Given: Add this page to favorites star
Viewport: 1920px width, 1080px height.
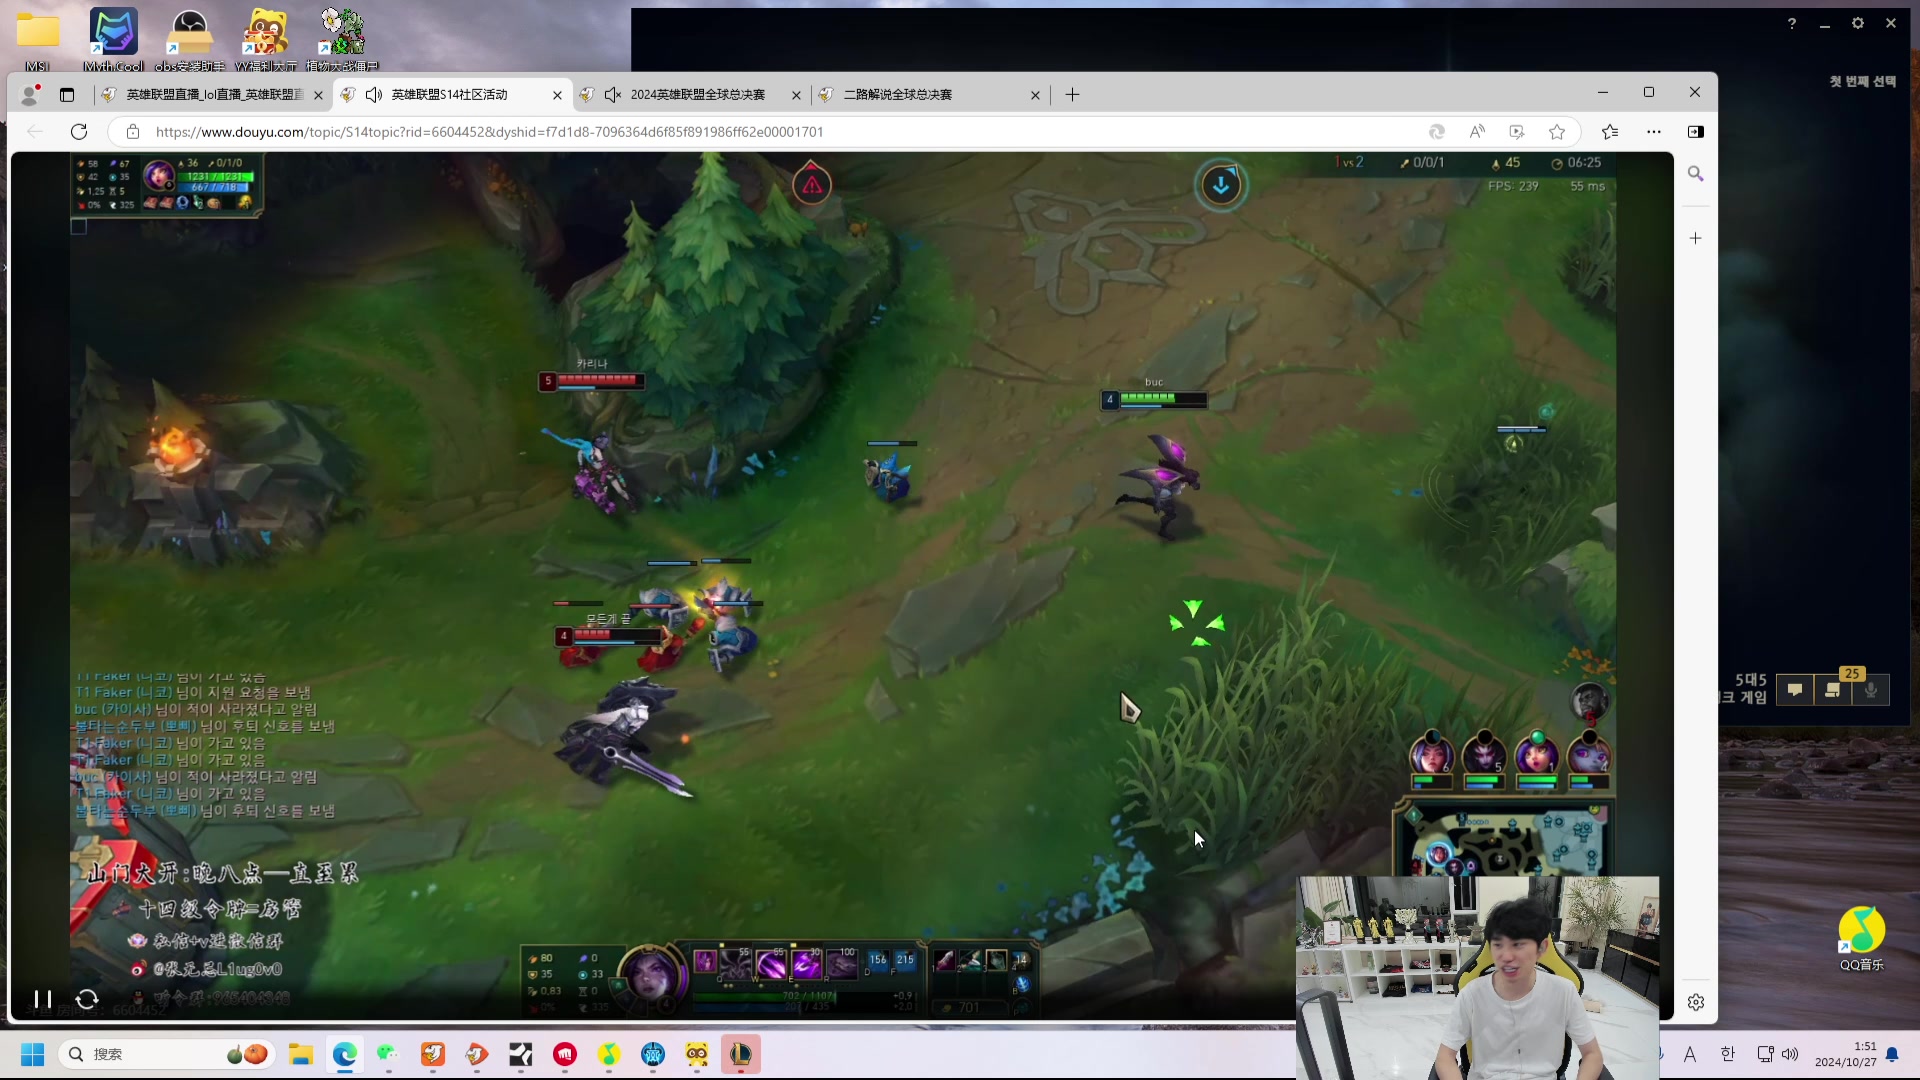Looking at the screenshot, I should (x=1557, y=132).
